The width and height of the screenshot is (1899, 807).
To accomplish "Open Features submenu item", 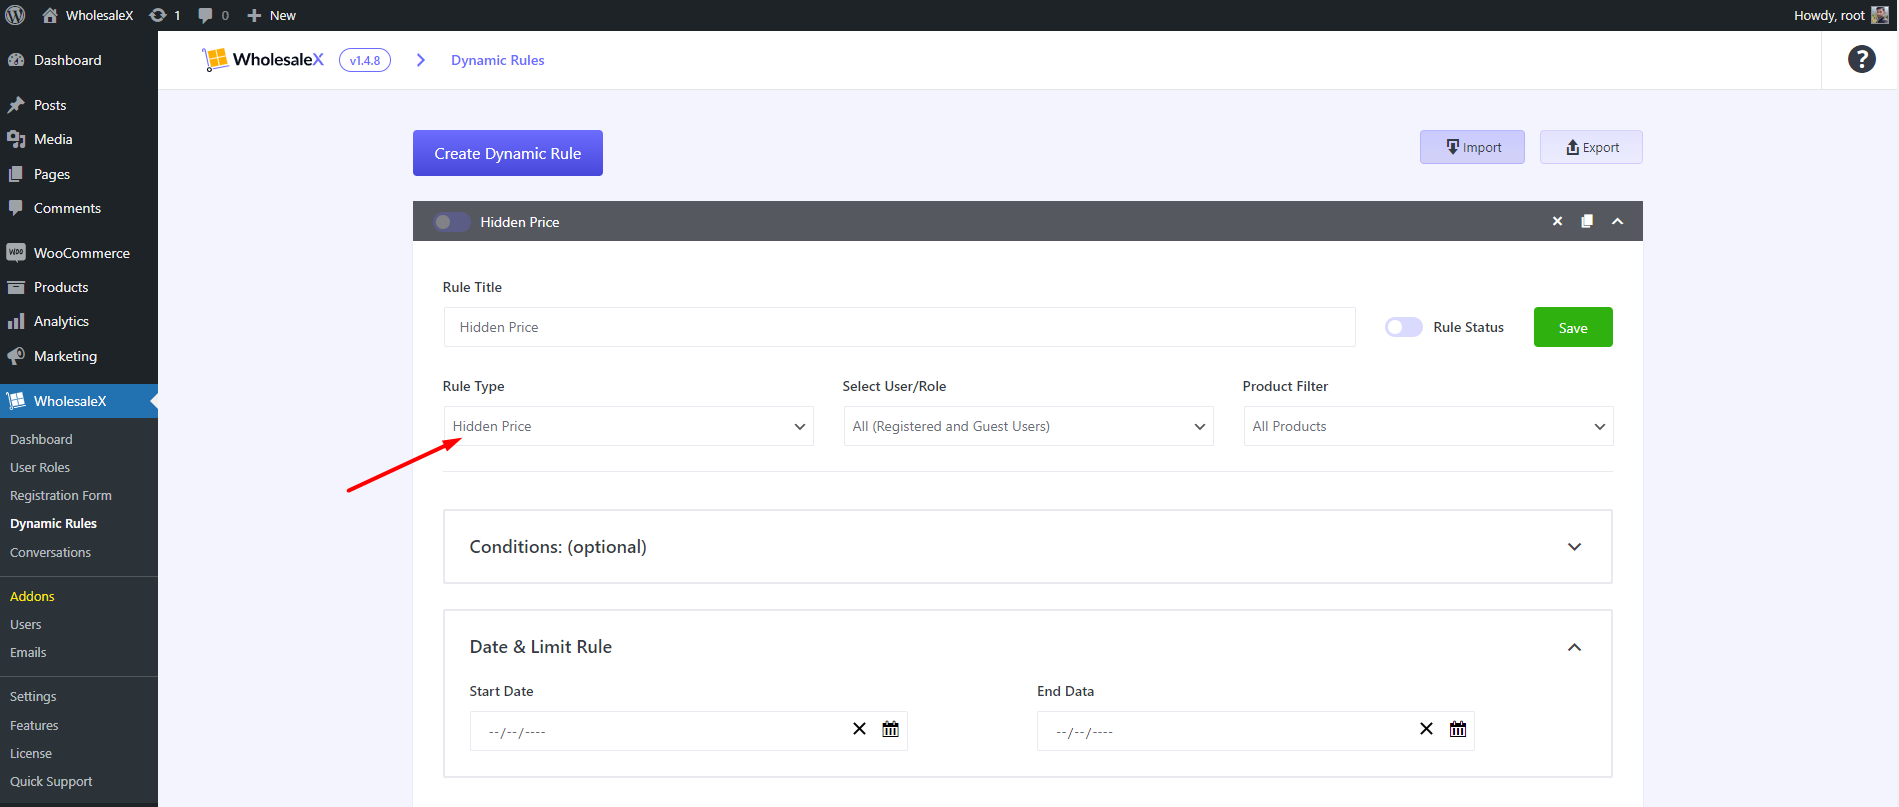I will coord(34,725).
